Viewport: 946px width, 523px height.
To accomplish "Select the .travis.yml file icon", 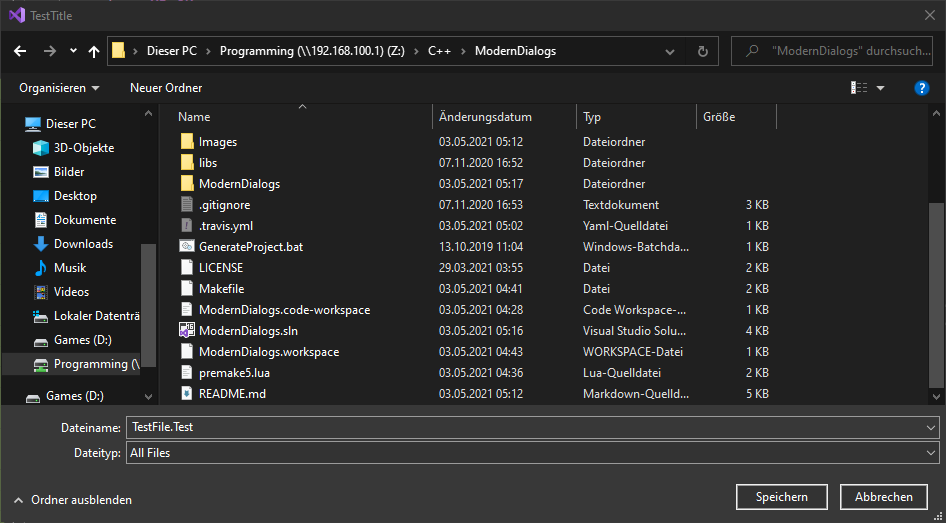I will 187,226.
